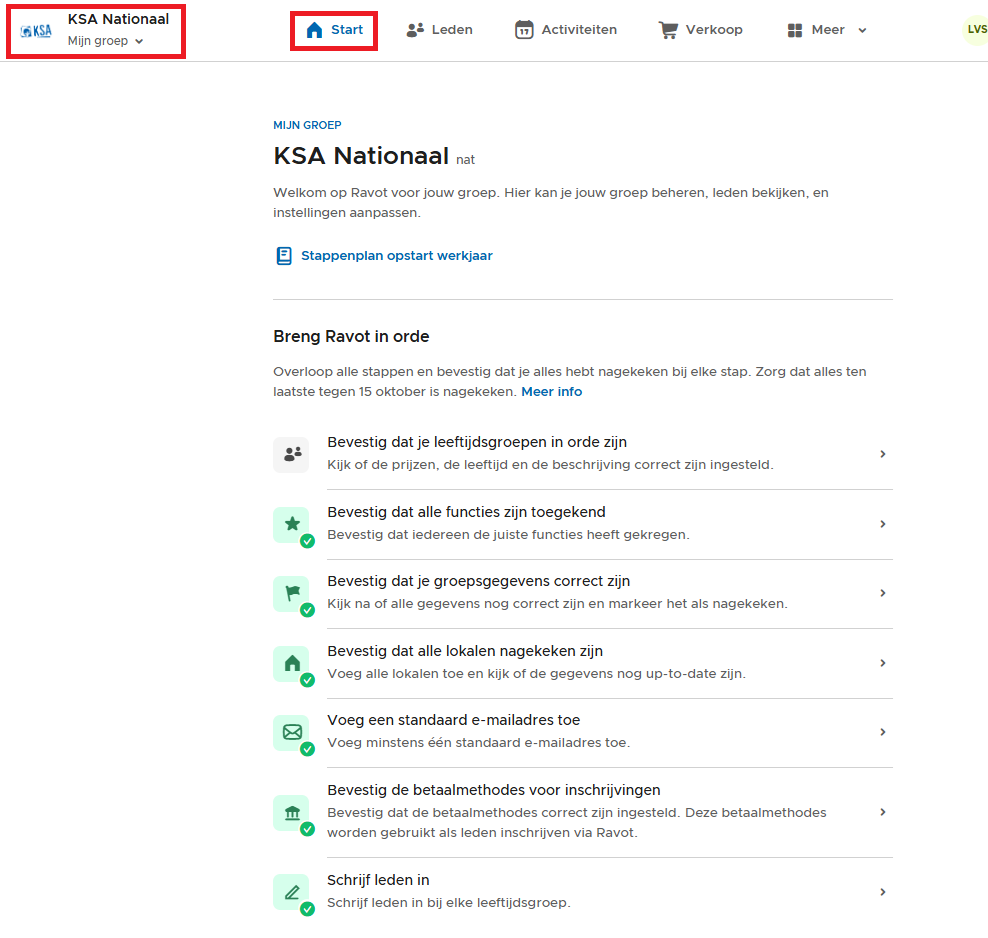The width and height of the screenshot is (988, 938).
Task: Open groepsgegevens step via its chevron
Action: [883, 593]
